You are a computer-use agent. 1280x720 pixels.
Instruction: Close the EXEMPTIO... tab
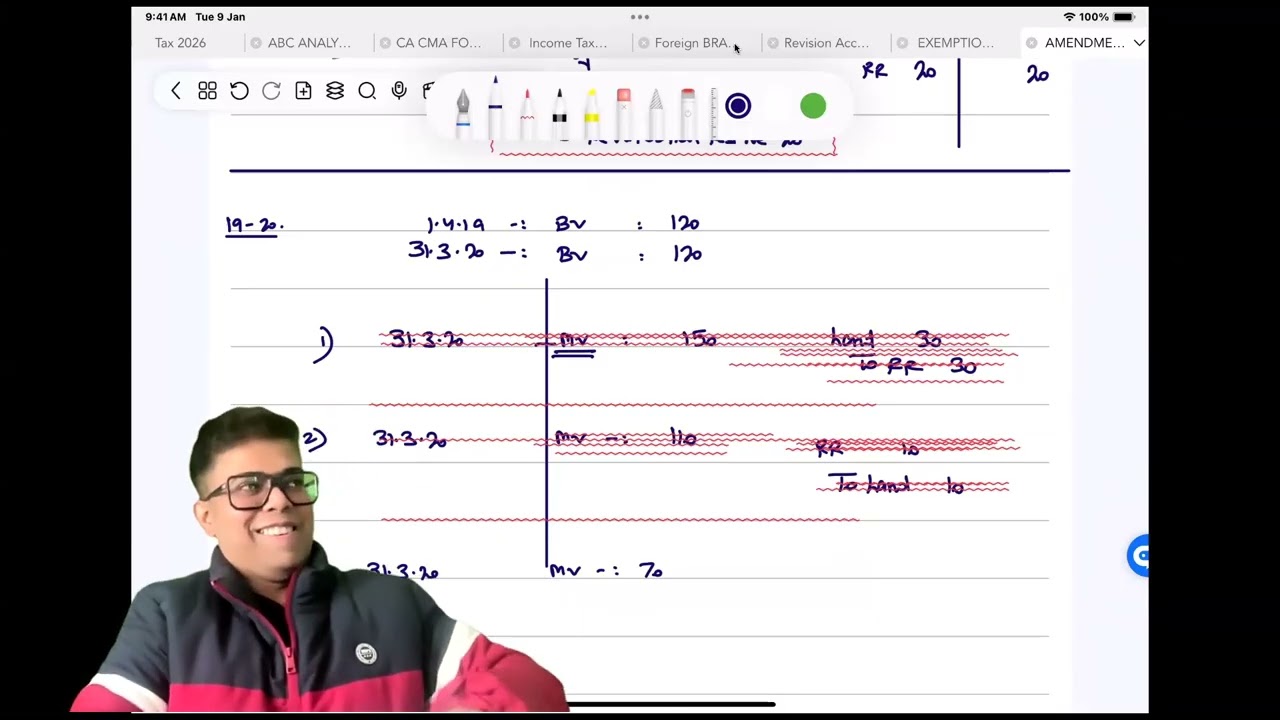tap(902, 43)
